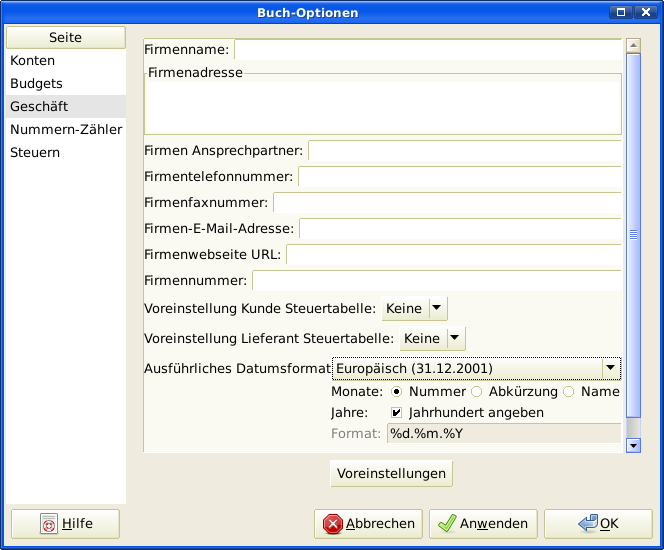
Task: Choose Abkürzung month format option
Action: 477,392
